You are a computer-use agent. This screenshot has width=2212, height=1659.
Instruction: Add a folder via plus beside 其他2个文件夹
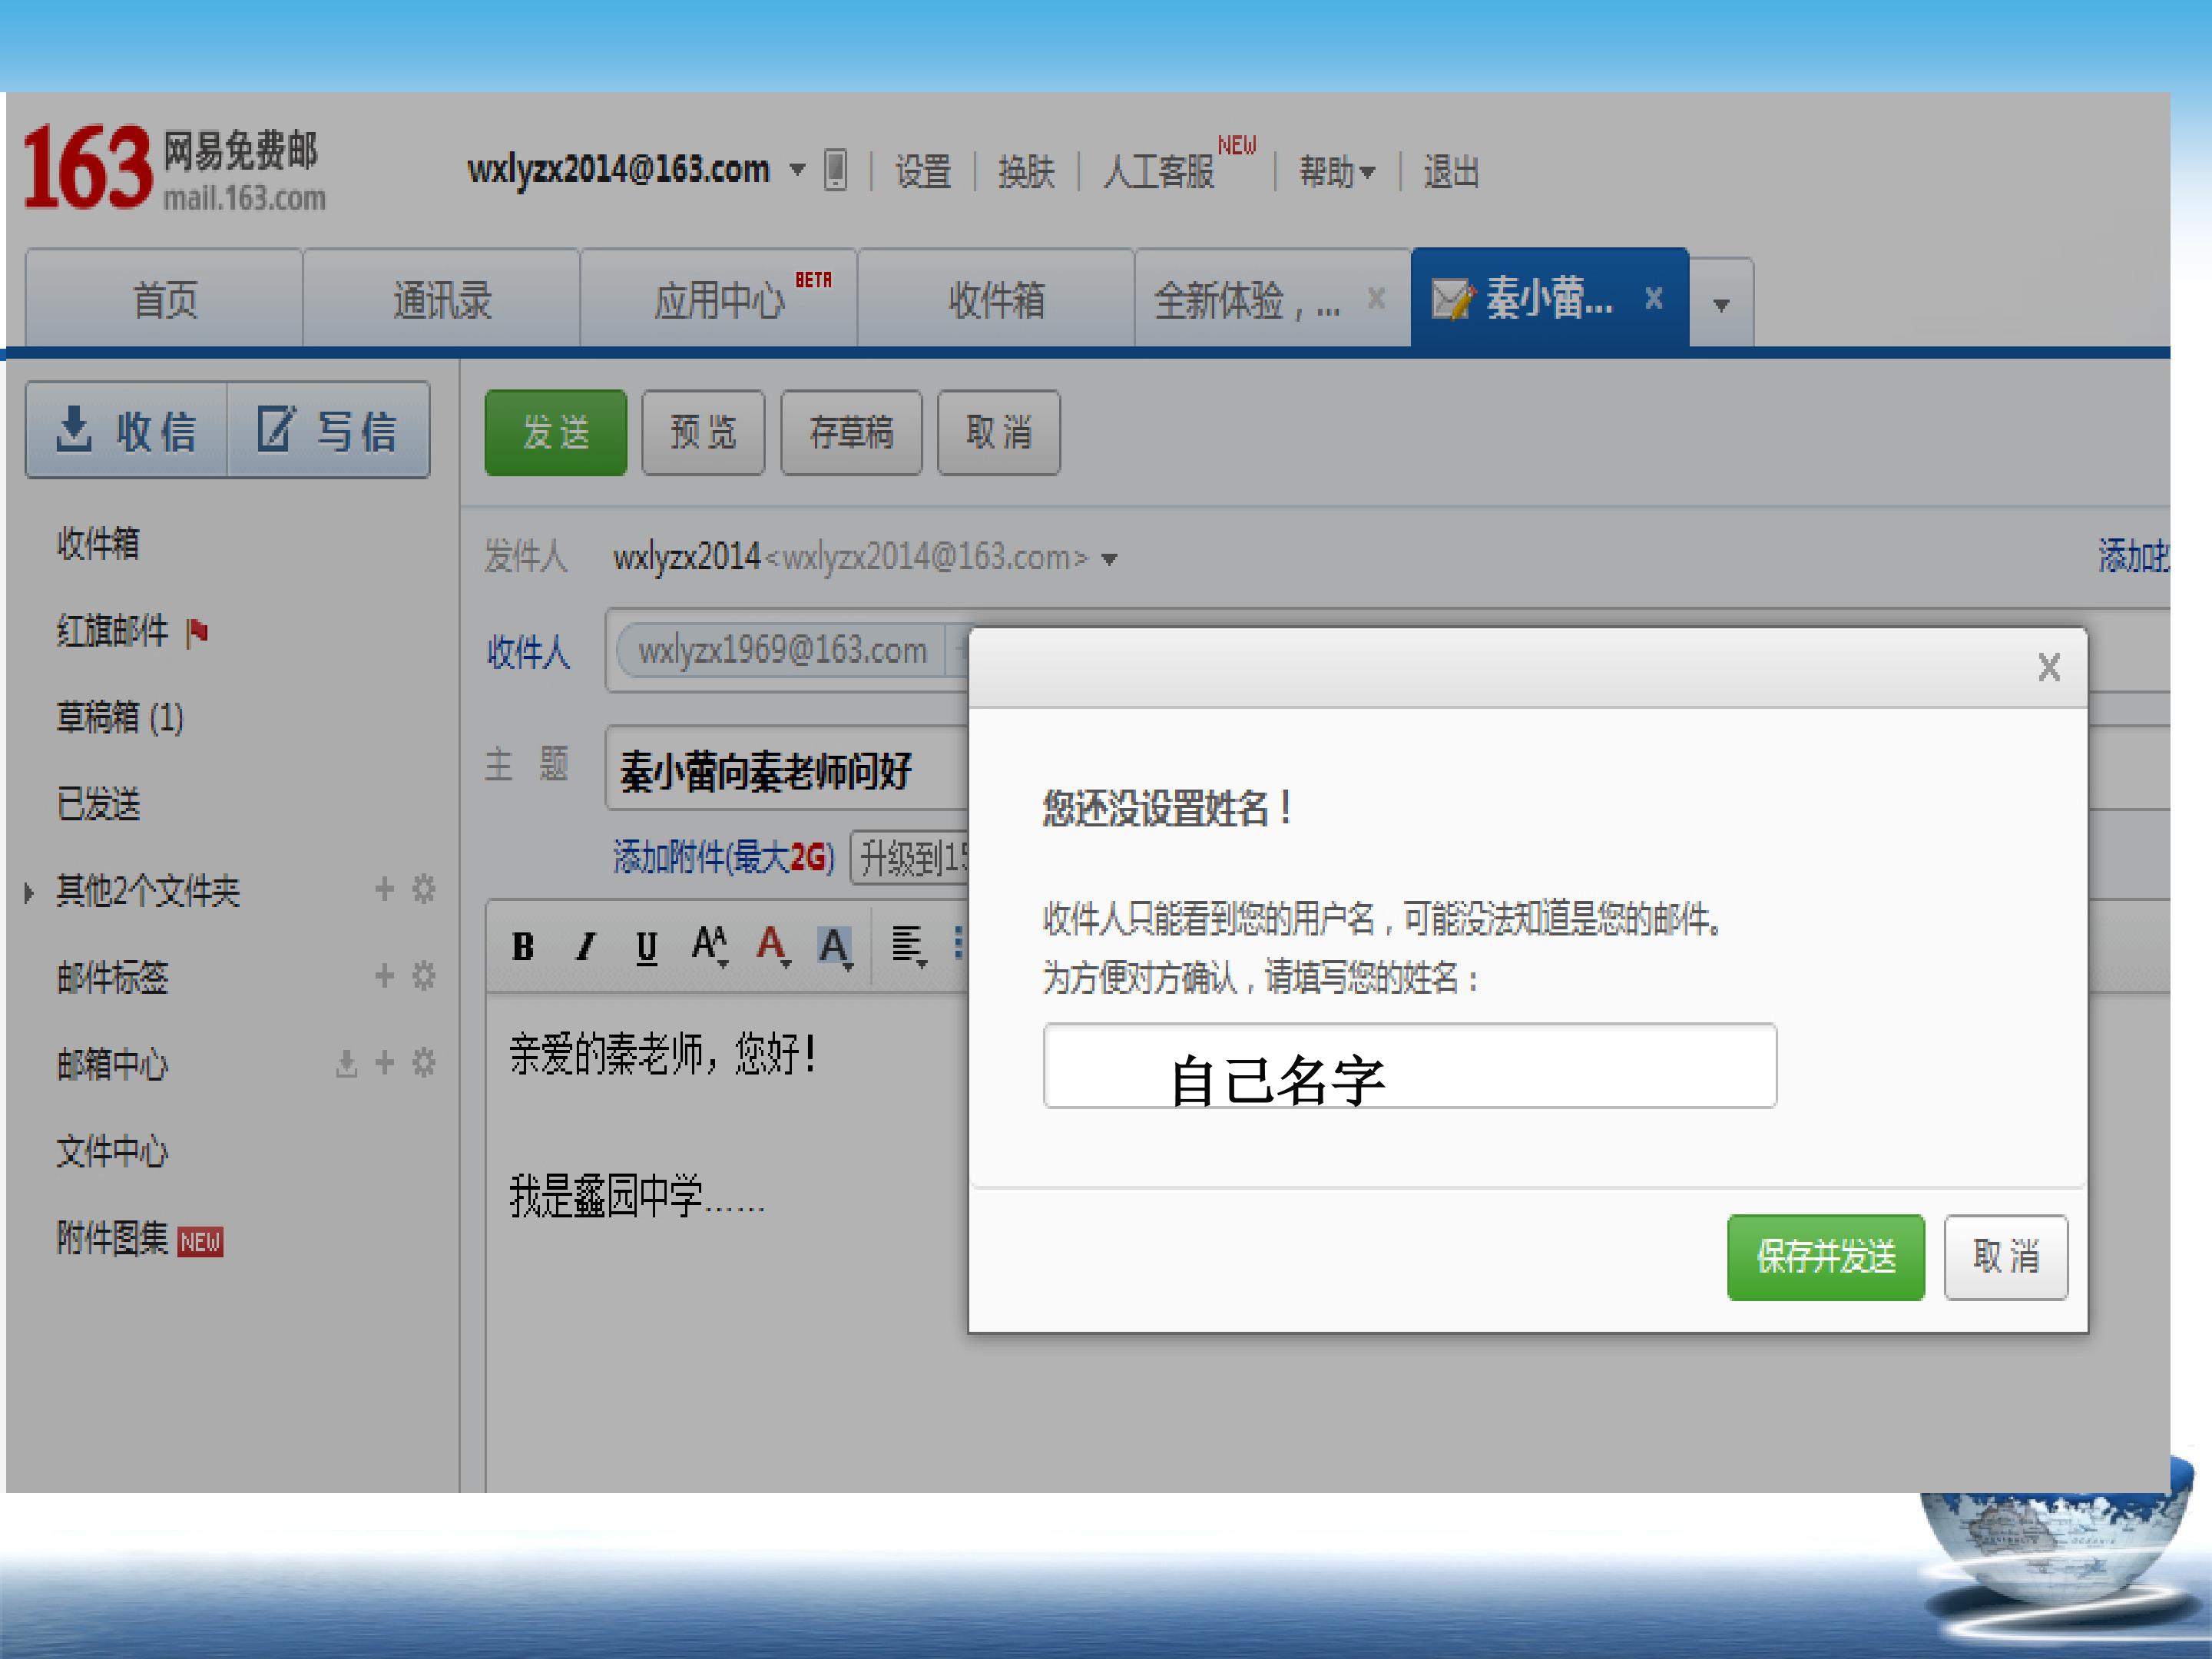coord(385,888)
